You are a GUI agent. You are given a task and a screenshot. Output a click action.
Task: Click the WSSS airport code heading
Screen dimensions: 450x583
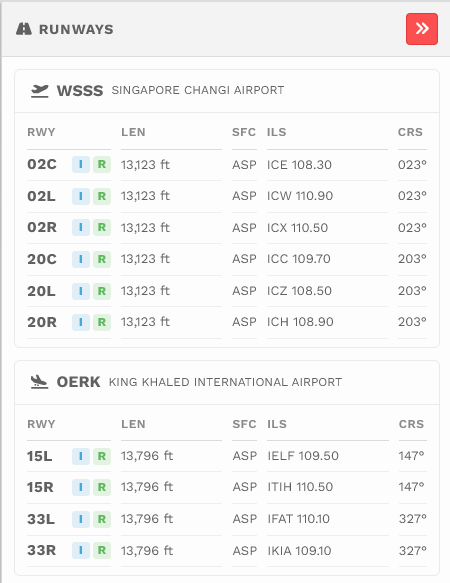(80, 91)
